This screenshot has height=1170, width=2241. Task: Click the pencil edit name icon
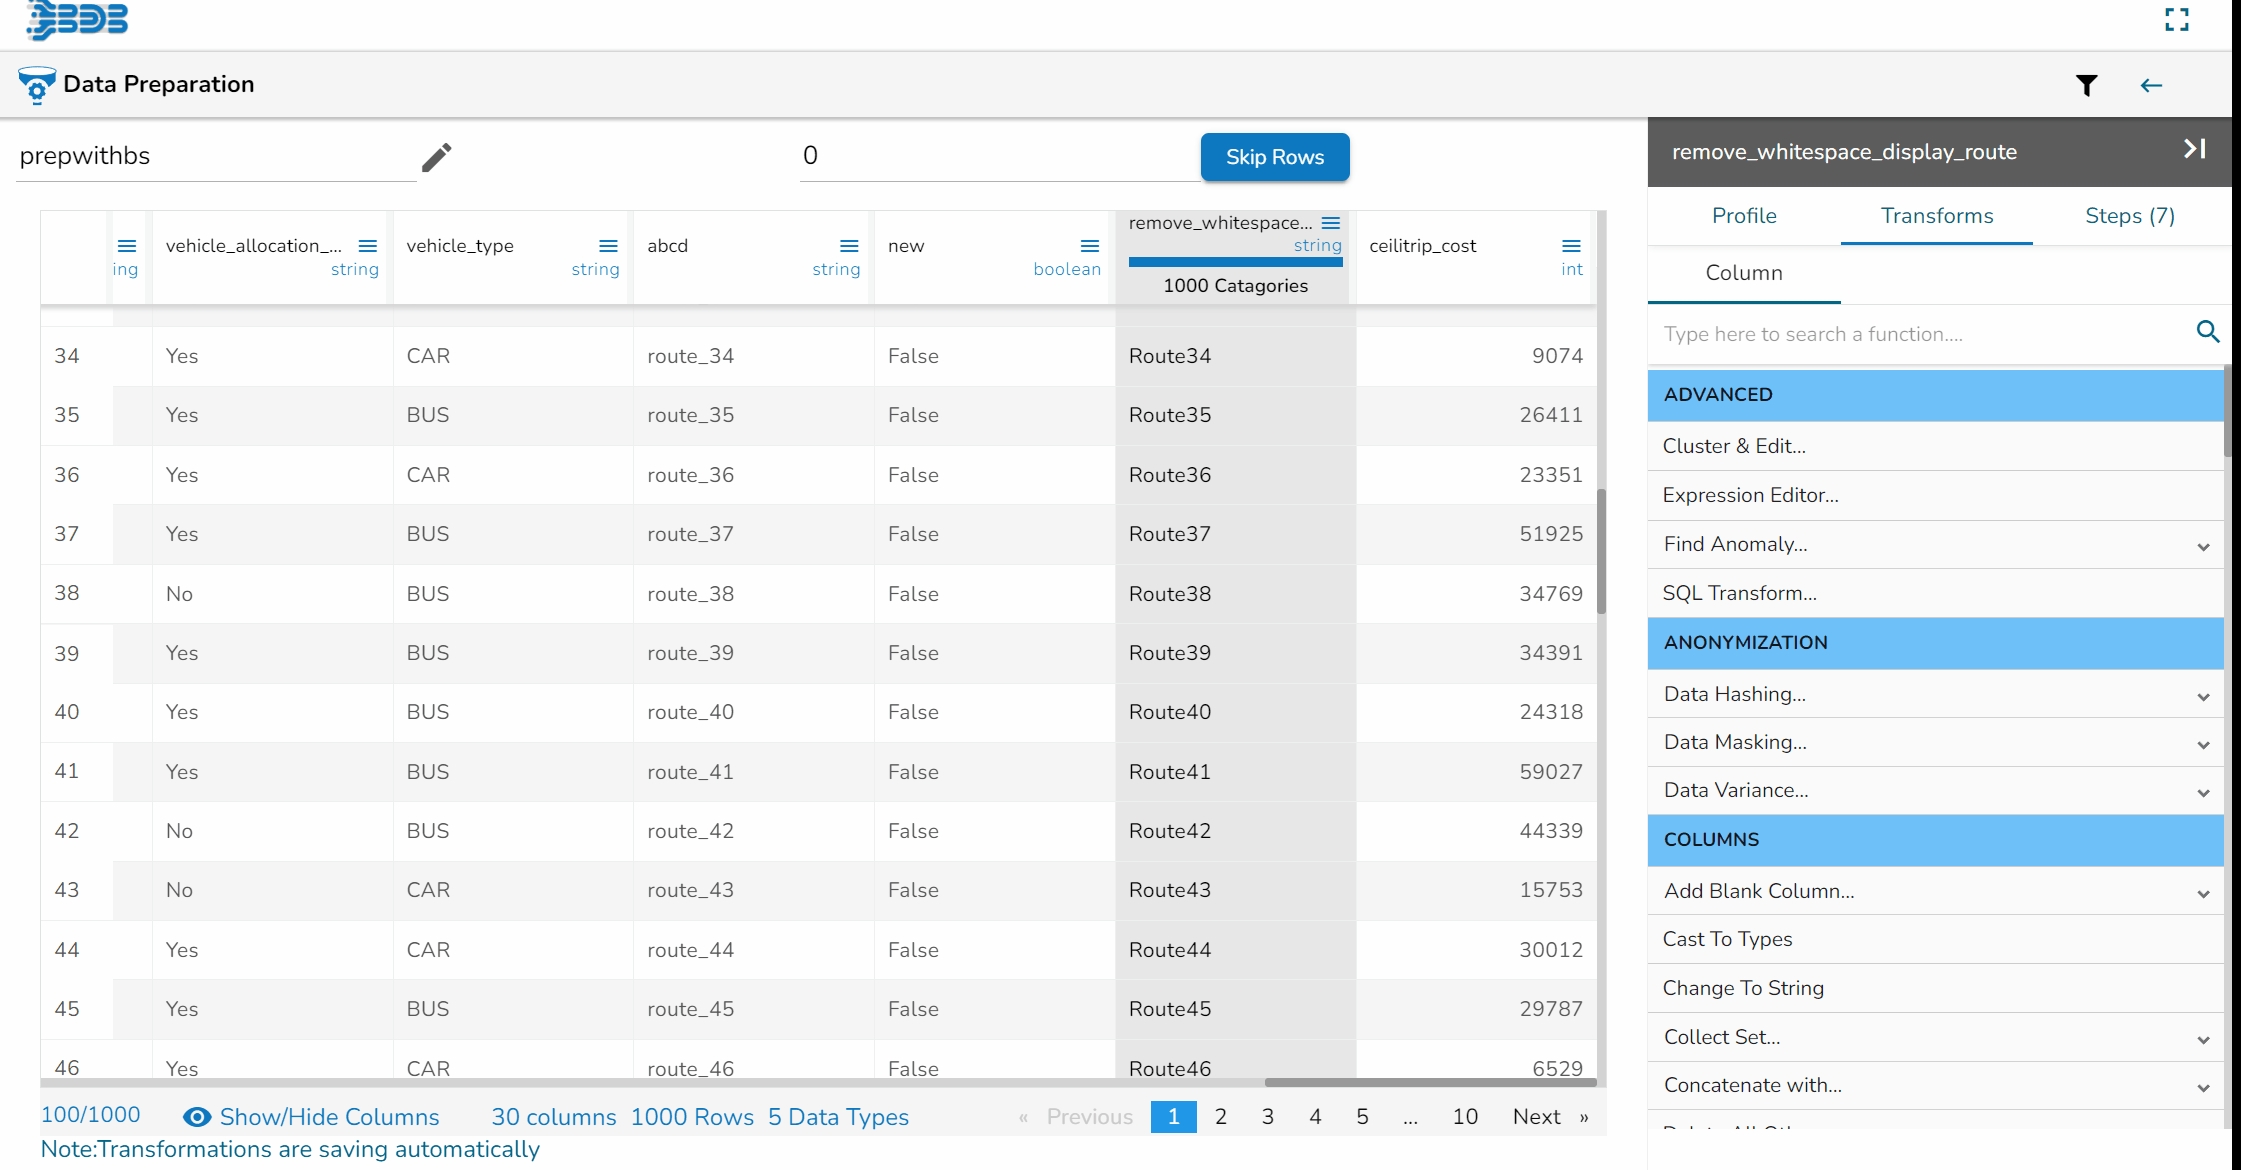point(436,157)
